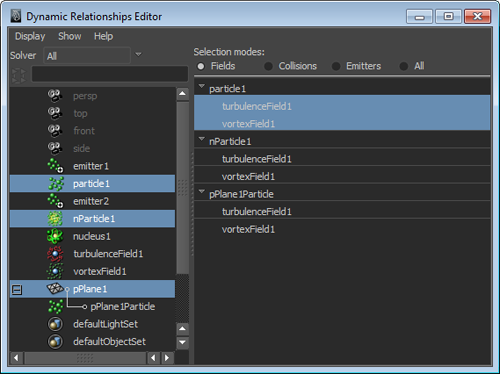Open the Show menu
Screen dimensions: 500x374
[x=70, y=36]
